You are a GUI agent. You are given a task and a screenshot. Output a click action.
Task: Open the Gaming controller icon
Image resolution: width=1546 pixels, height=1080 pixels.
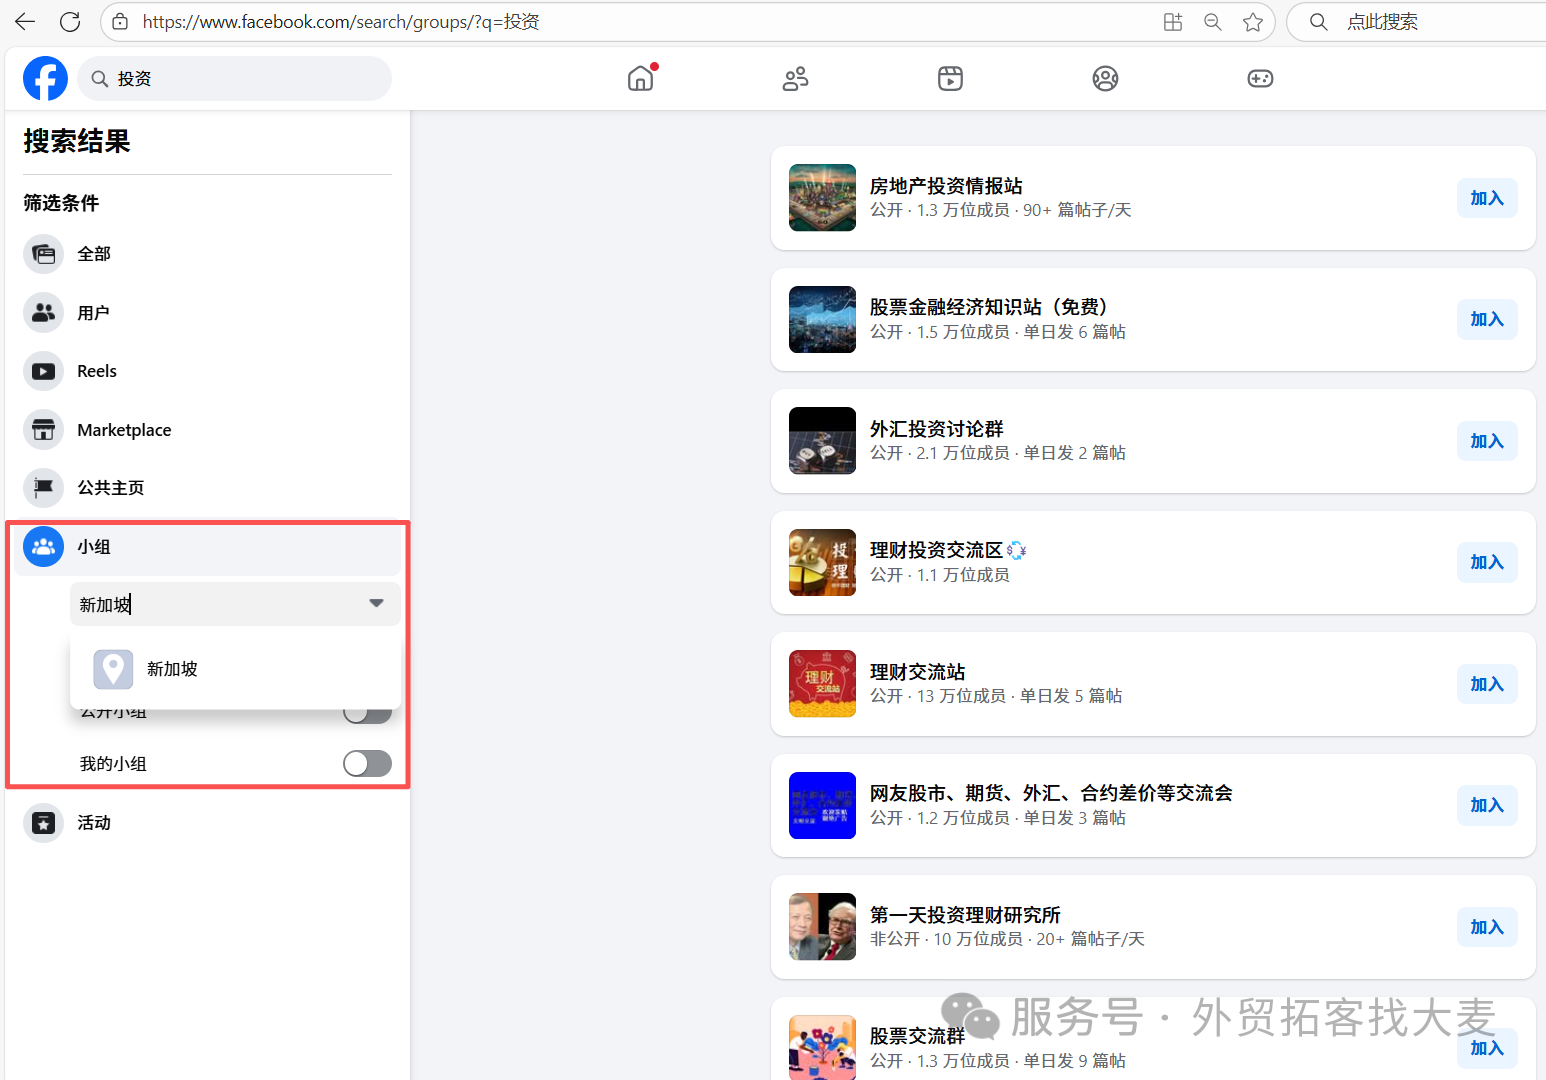[x=1260, y=78]
